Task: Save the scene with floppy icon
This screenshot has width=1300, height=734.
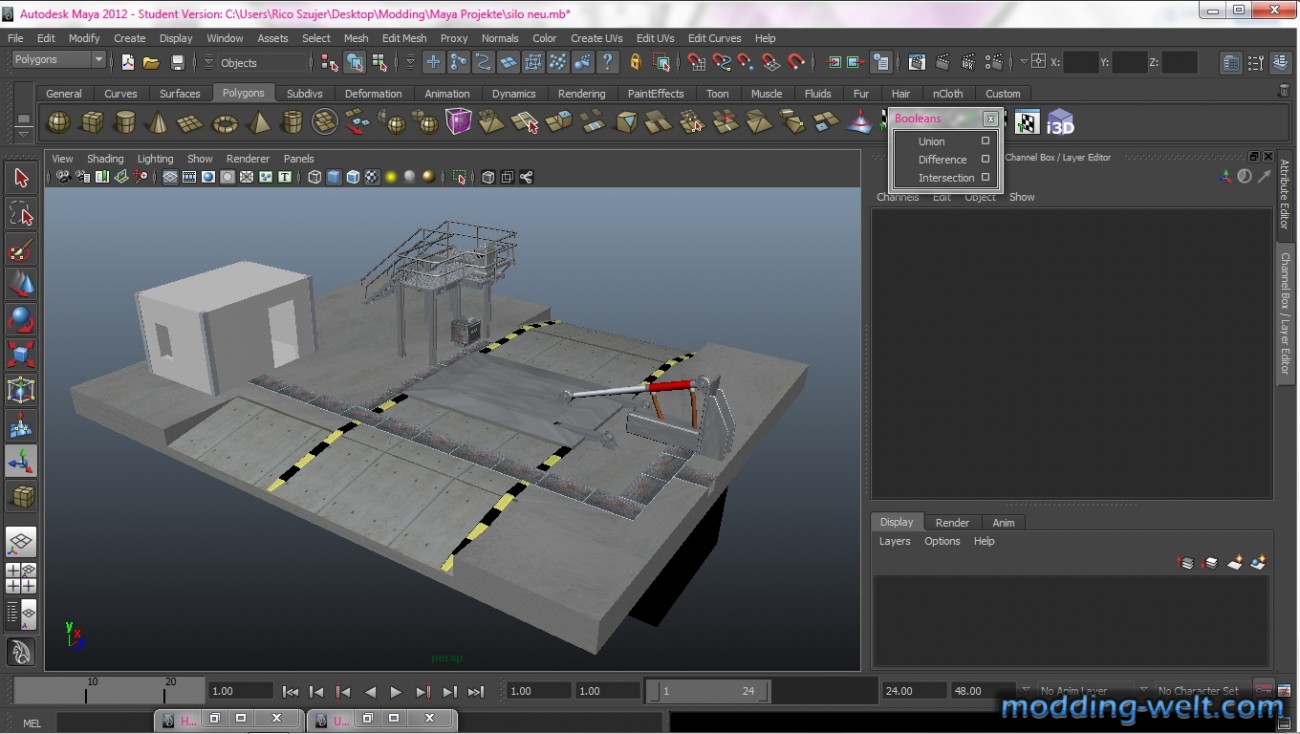Action: (x=177, y=62)
